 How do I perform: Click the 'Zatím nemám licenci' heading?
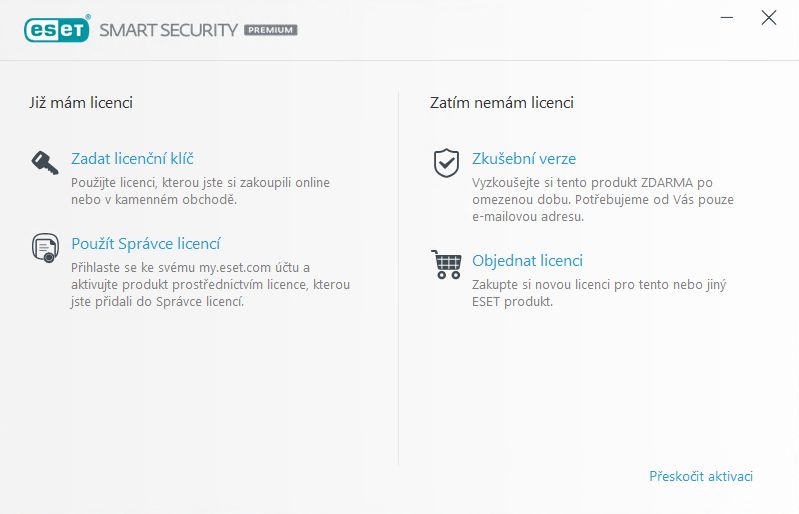point(502,103)
